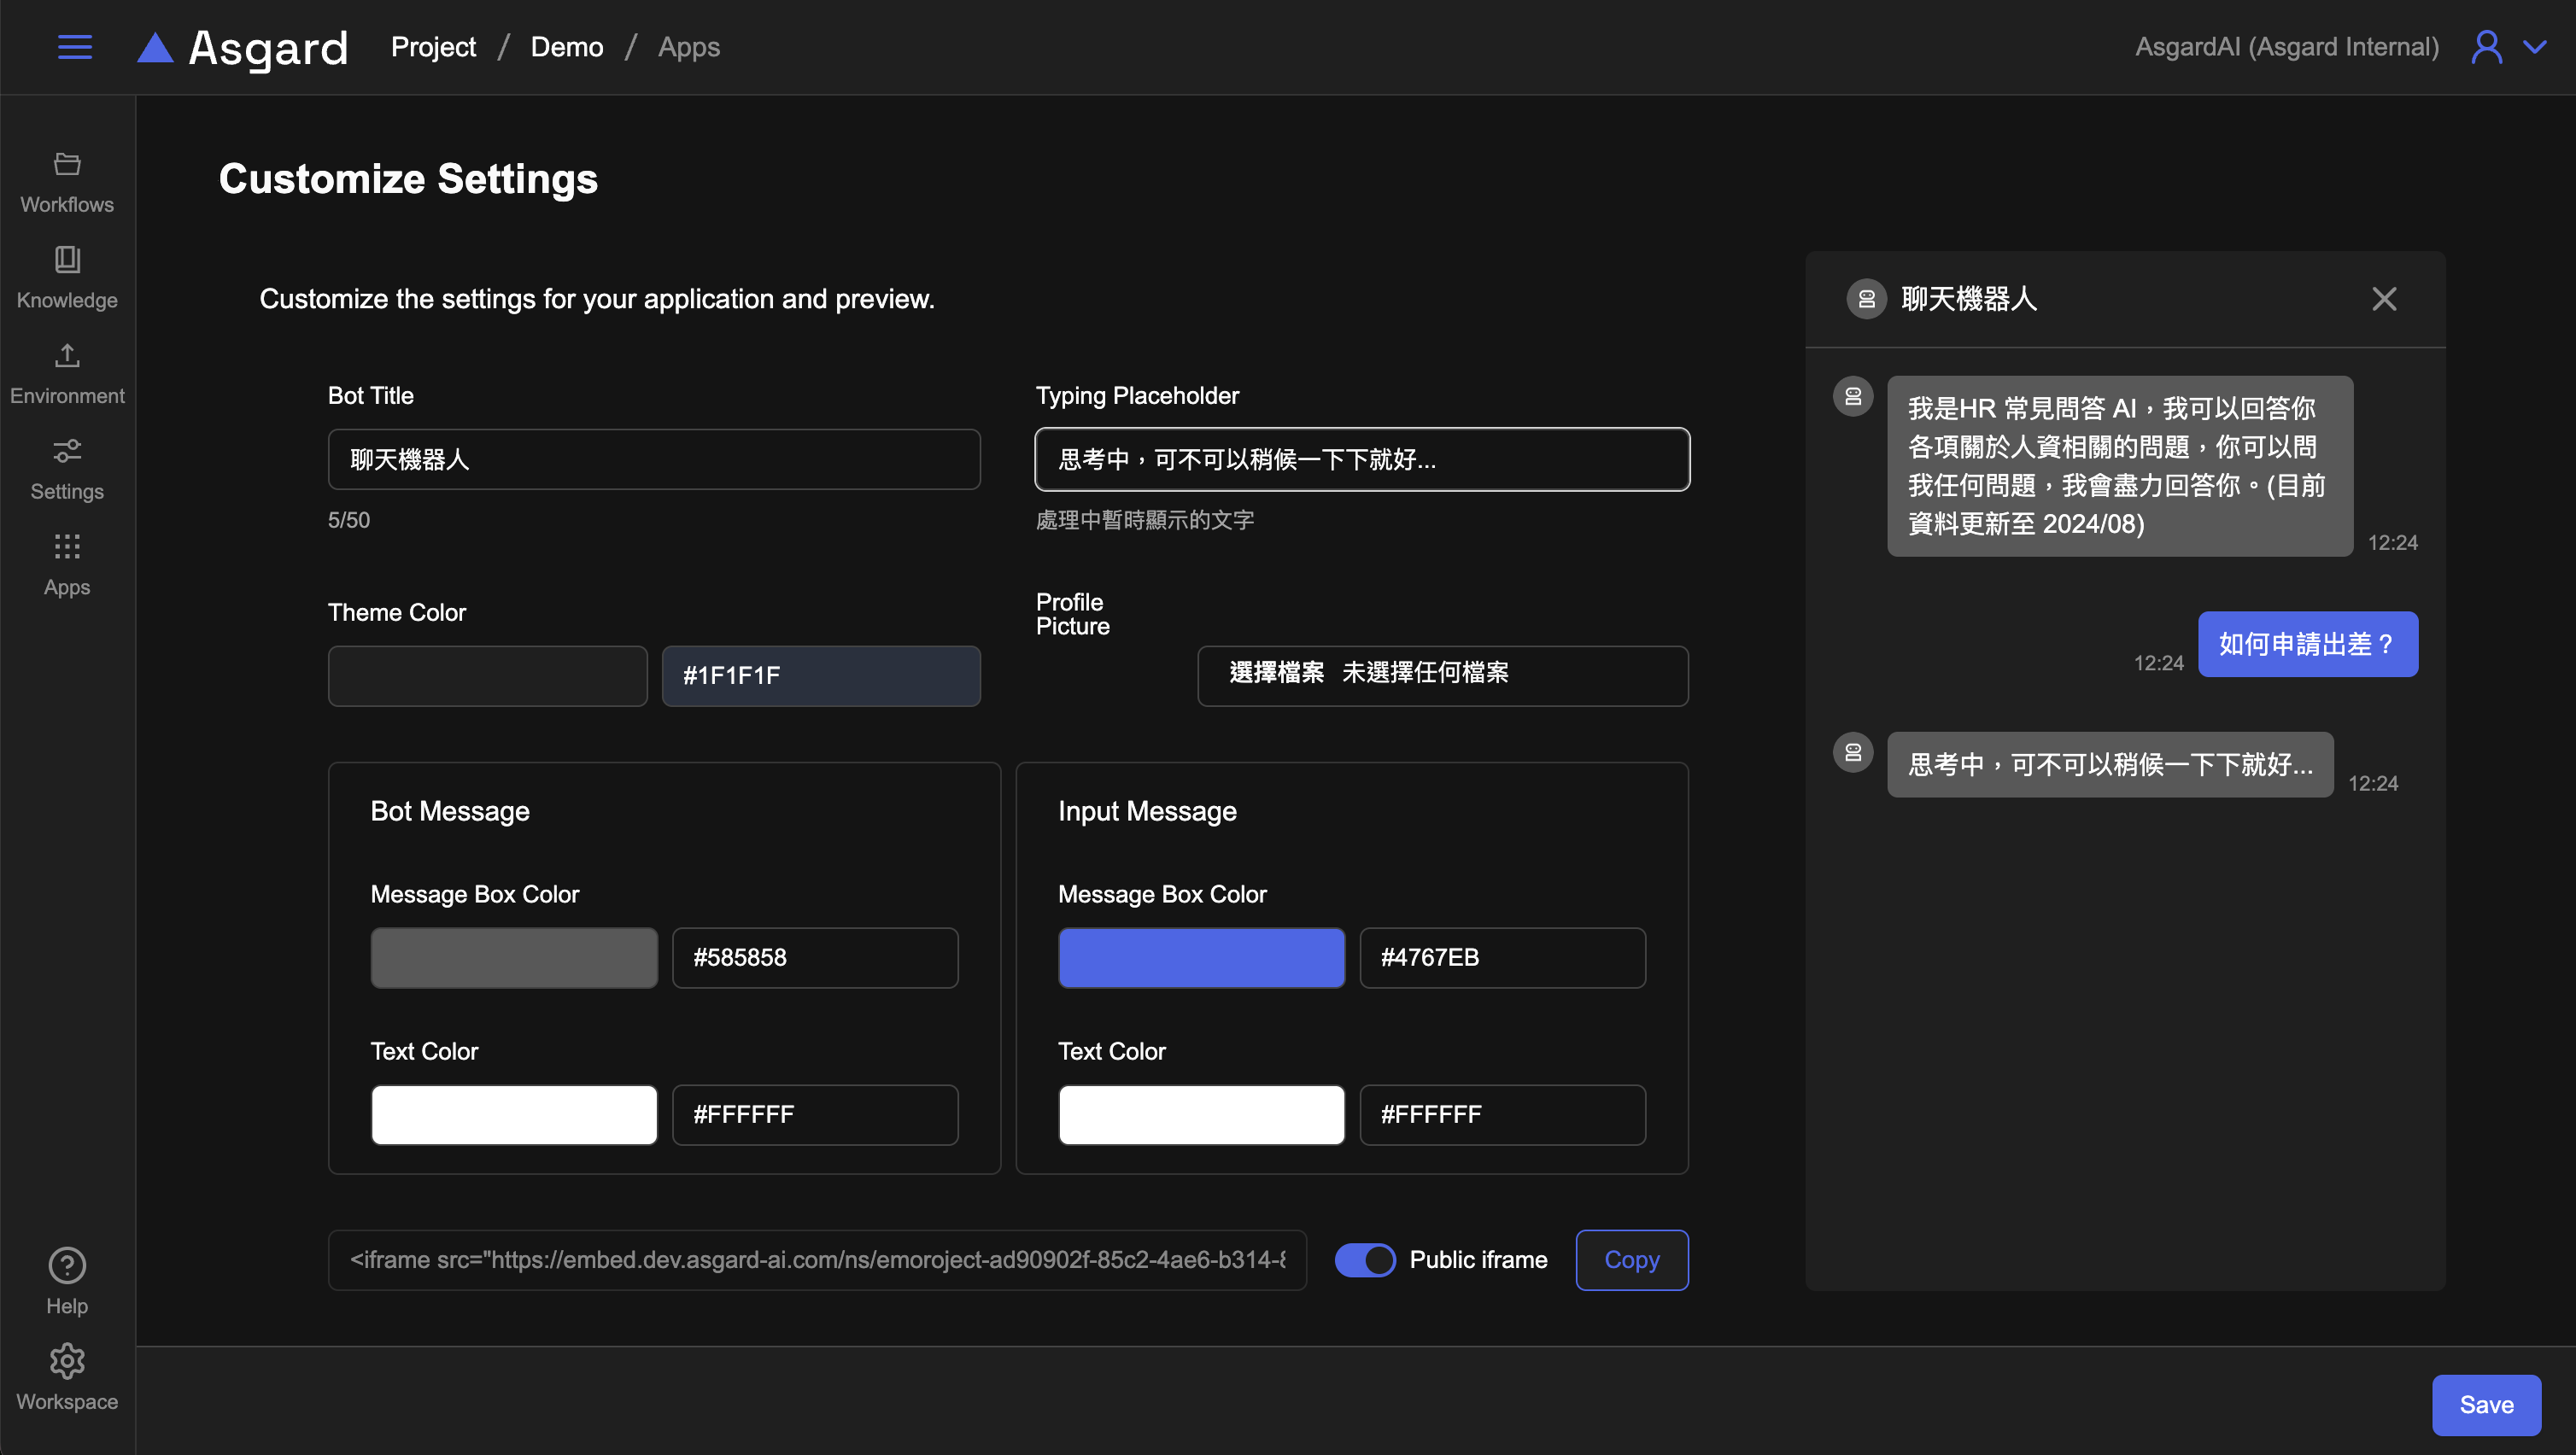
Task: Click the Help question mark icon
Action: [67, 1266]
